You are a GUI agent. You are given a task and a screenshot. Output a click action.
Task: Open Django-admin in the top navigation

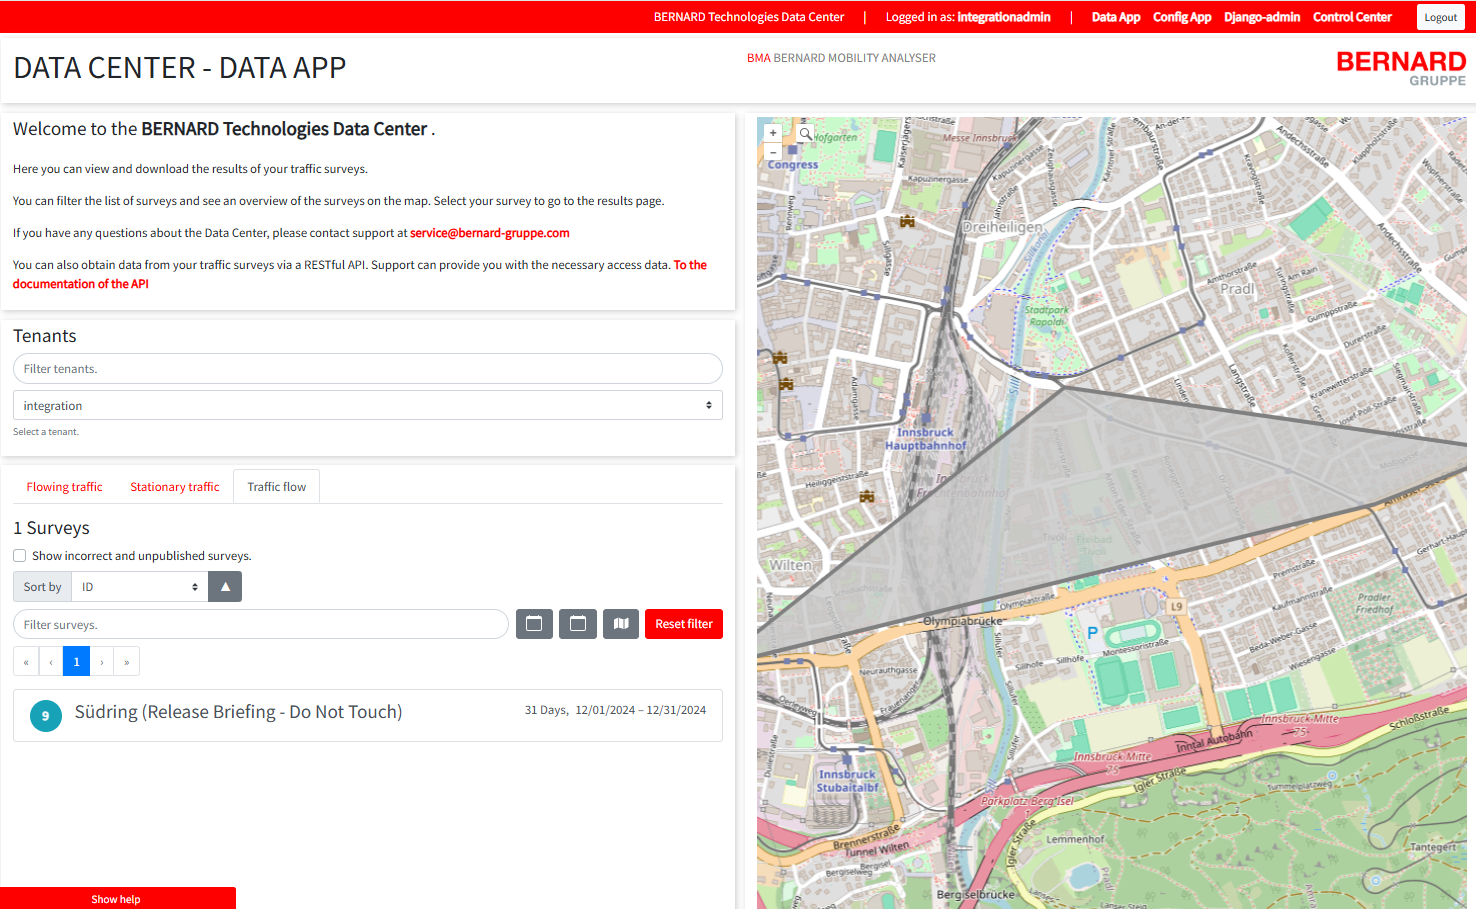pos(1262,17)
